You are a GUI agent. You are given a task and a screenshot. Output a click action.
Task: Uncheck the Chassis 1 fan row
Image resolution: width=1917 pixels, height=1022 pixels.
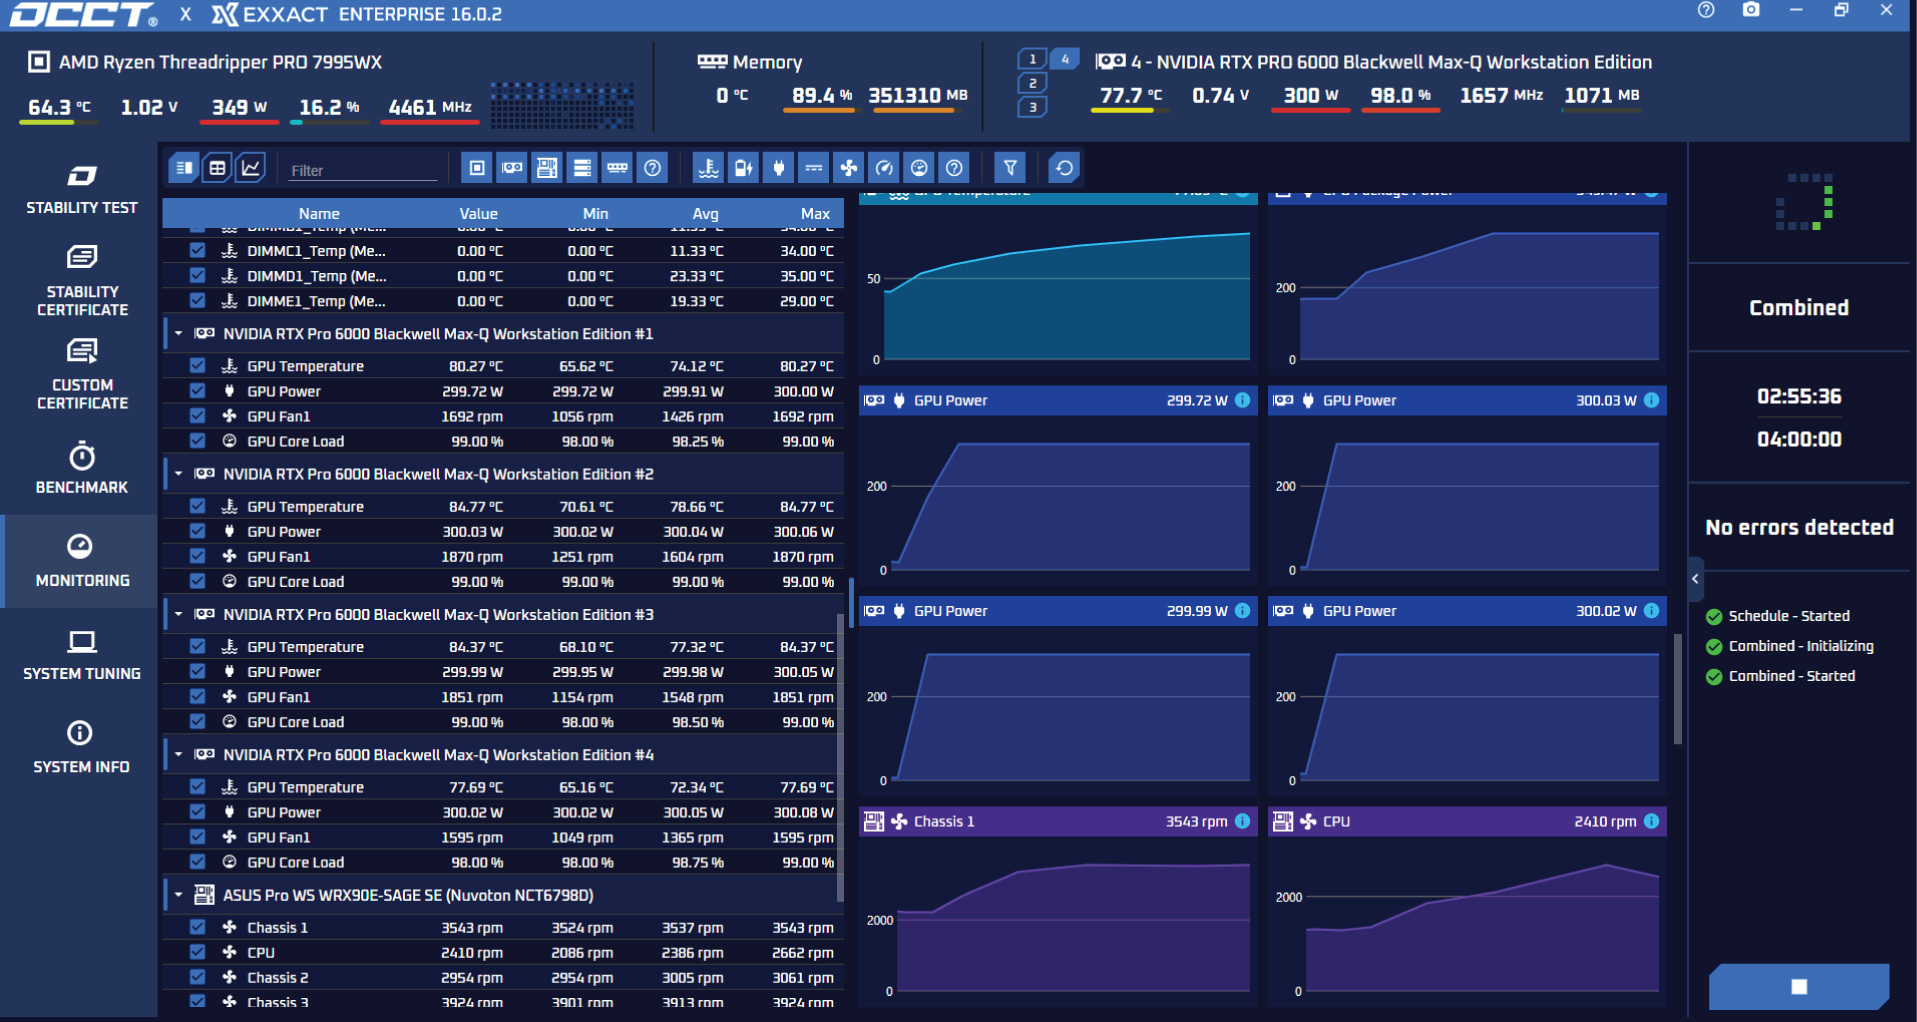pyautogui.click(x=197, y=927)
